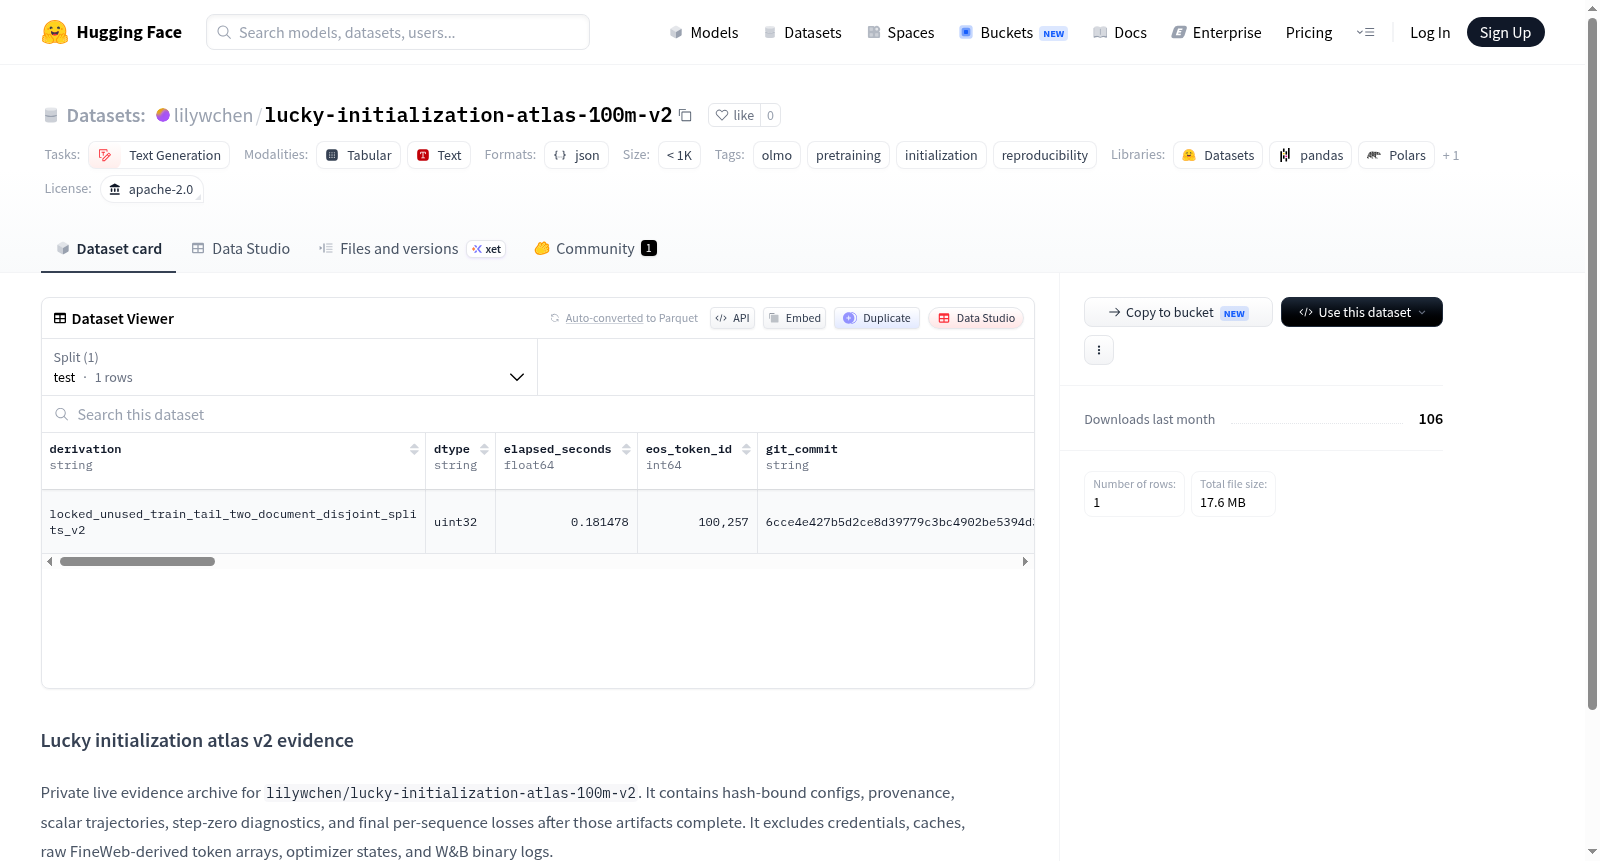This screenshot has height=861, width=1600.
Task: Select the Datasets library tag
Action: point(1218,155)
